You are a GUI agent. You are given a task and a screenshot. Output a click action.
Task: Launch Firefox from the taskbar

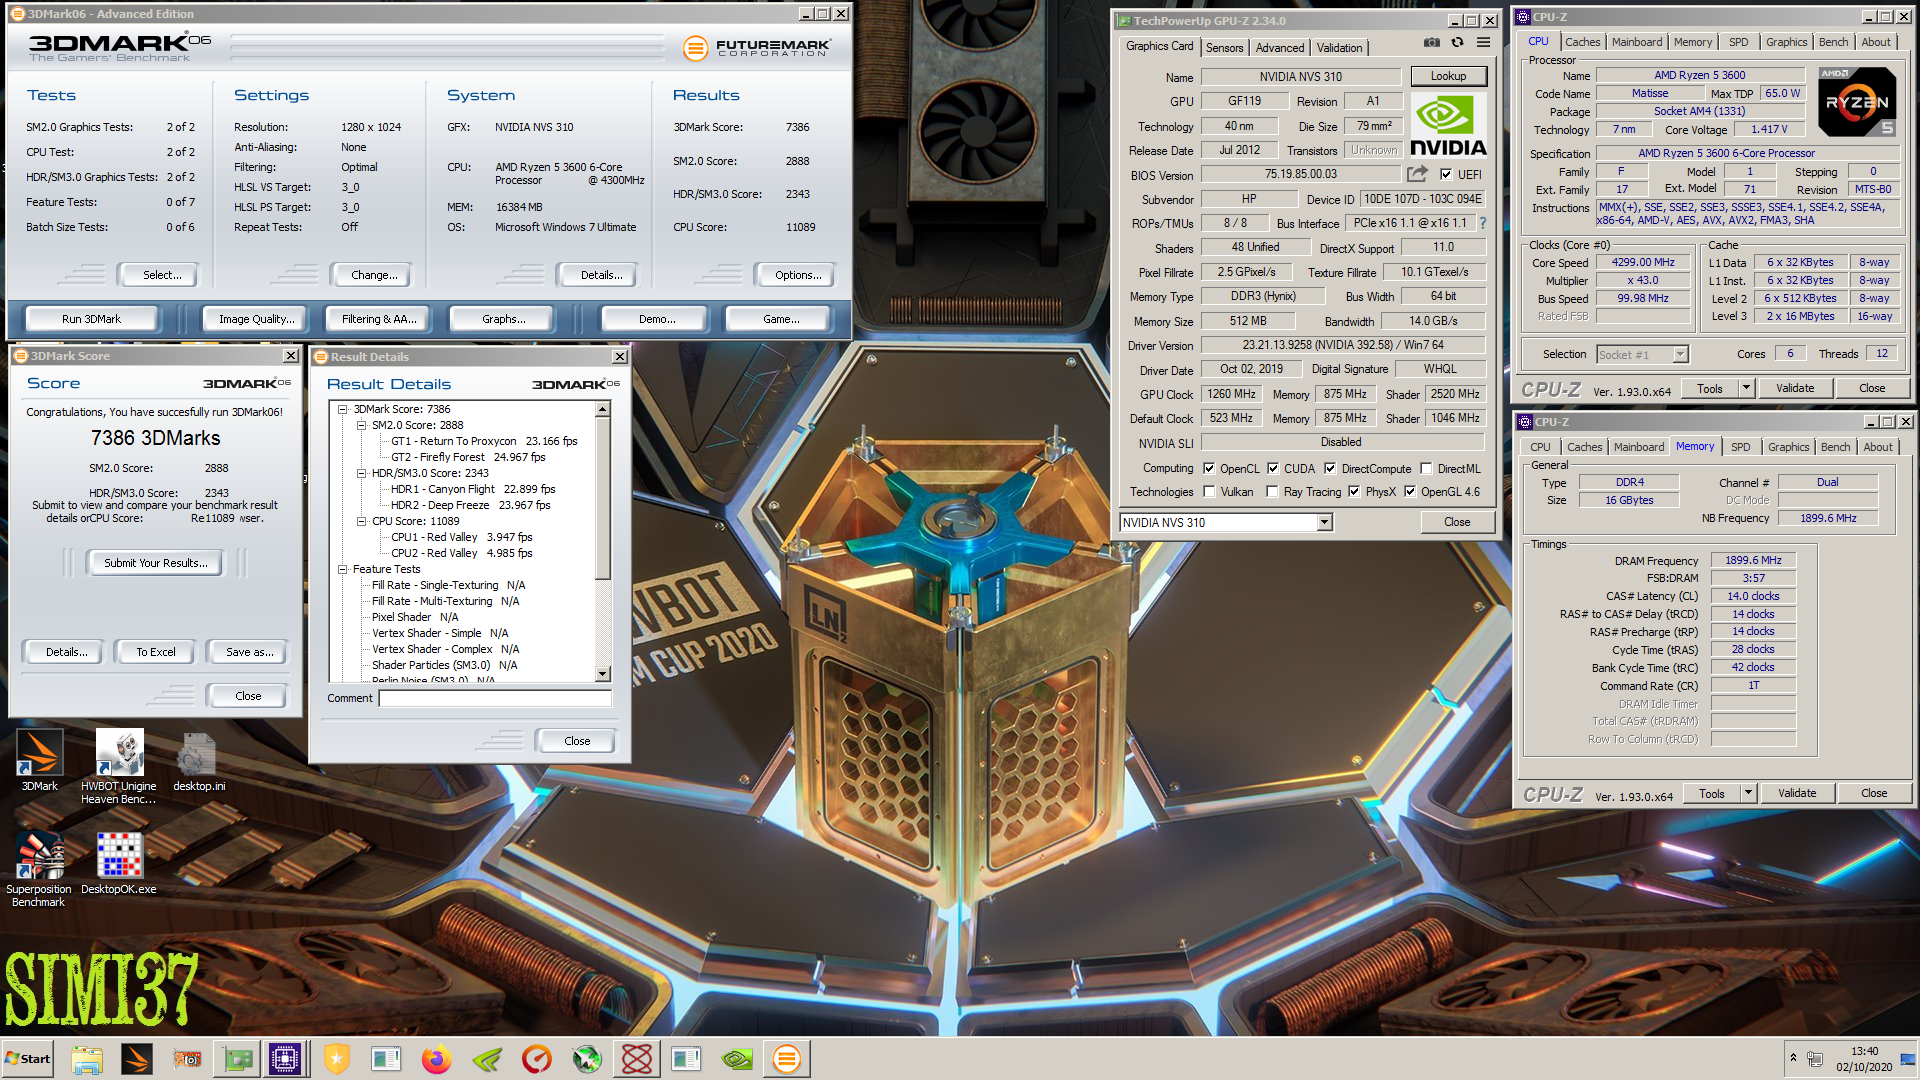point(437,1059)
